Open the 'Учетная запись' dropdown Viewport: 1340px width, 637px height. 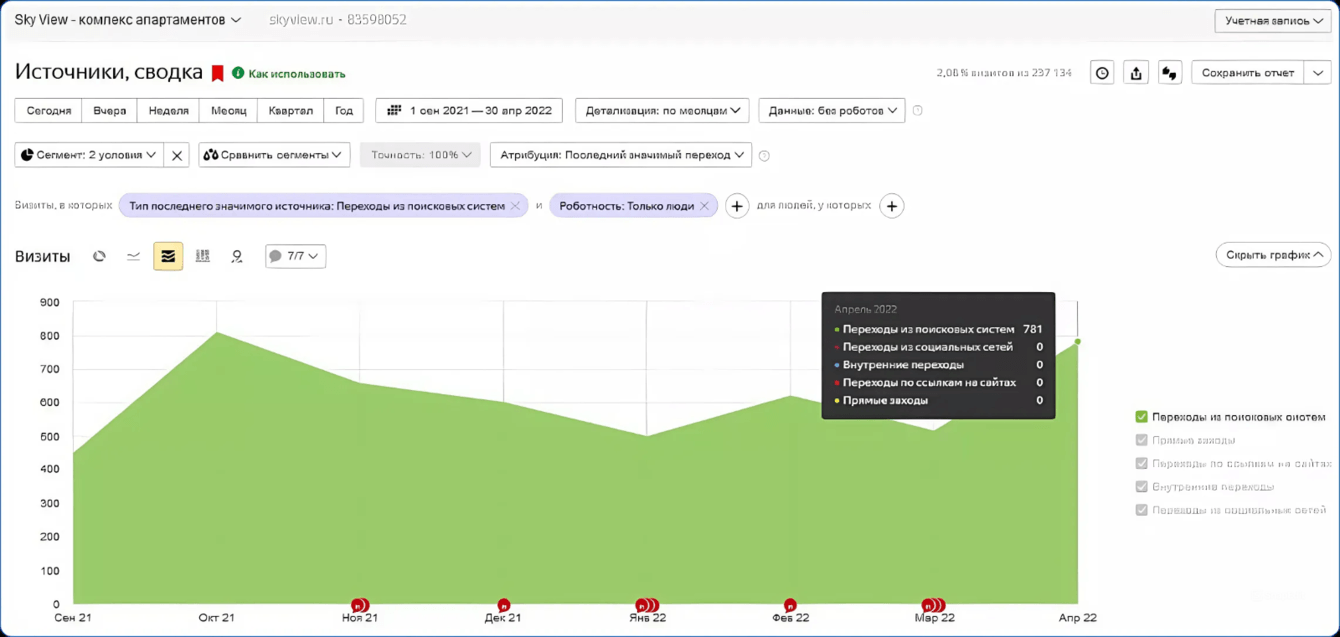point(1273,21)
